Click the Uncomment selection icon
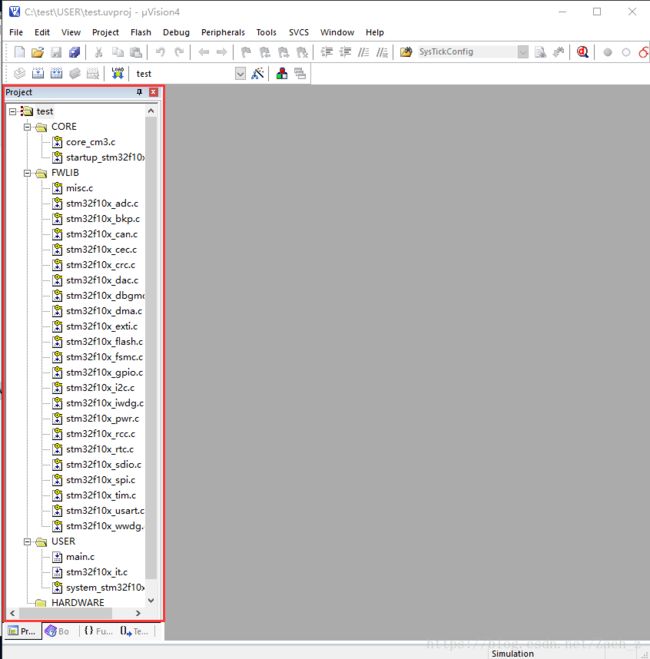Image resolution: width=650 pixels, height=659 pixels. (x=382, y=52)
